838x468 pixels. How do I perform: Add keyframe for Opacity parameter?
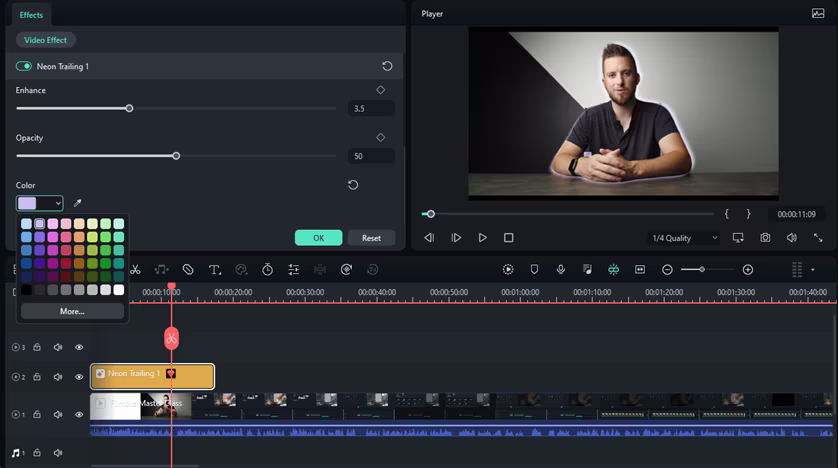381,137
